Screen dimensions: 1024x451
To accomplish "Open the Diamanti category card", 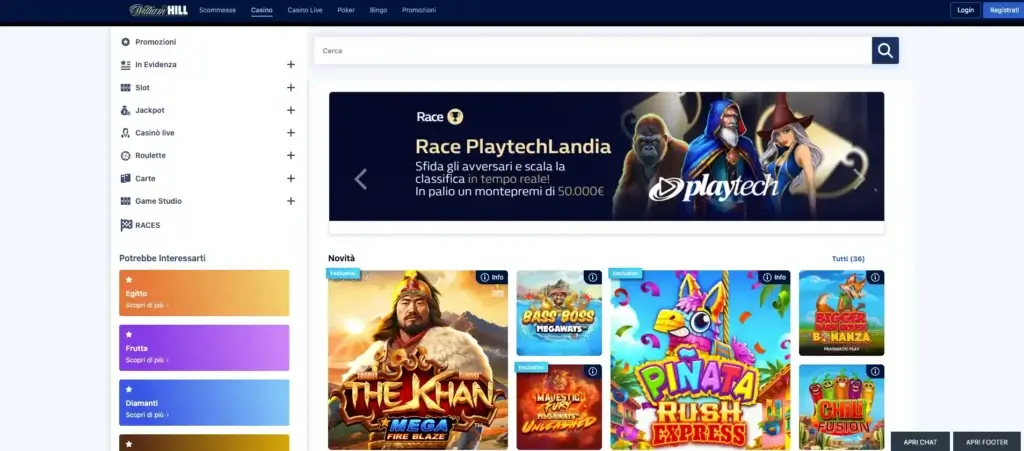I will point(204,403).
